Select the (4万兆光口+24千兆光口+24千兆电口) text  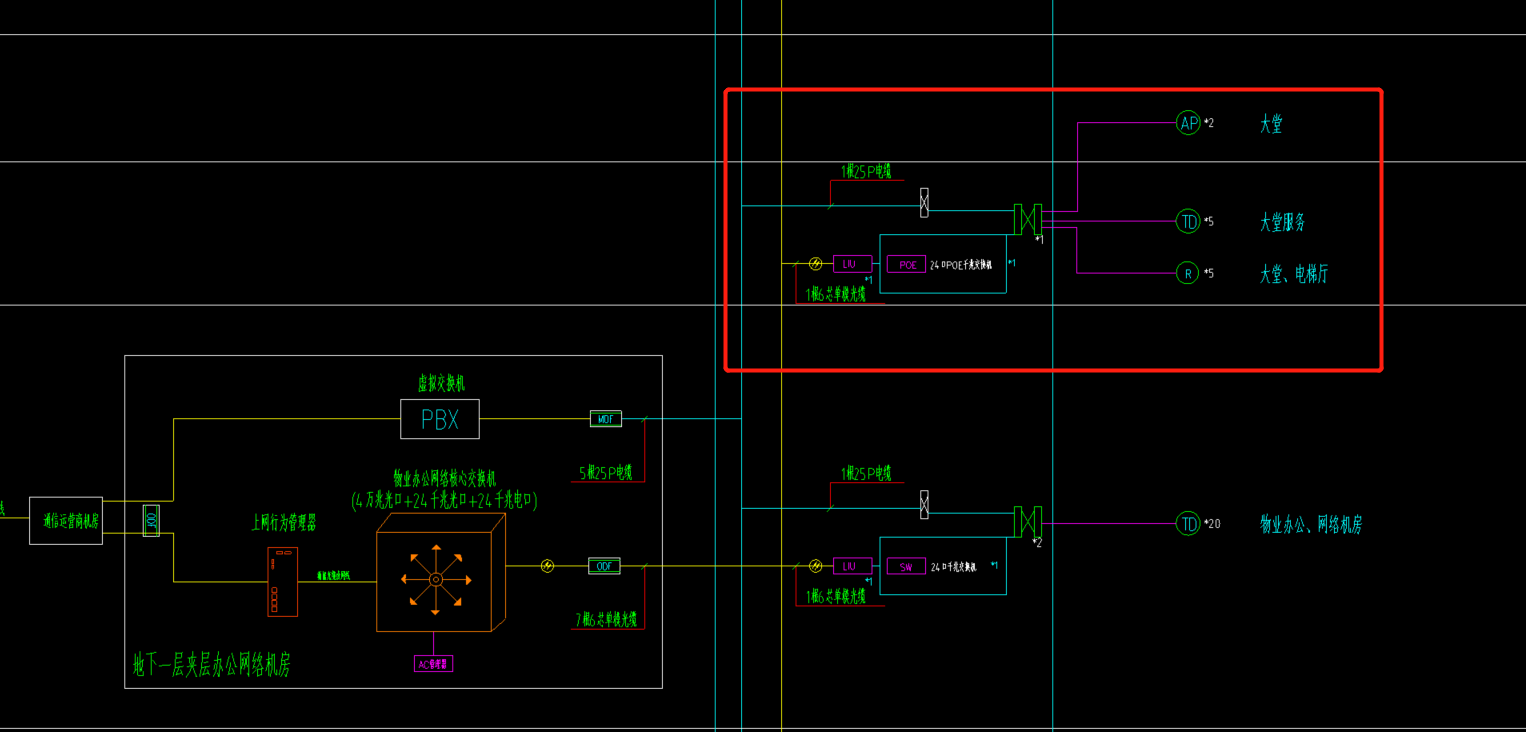(445, 501)
